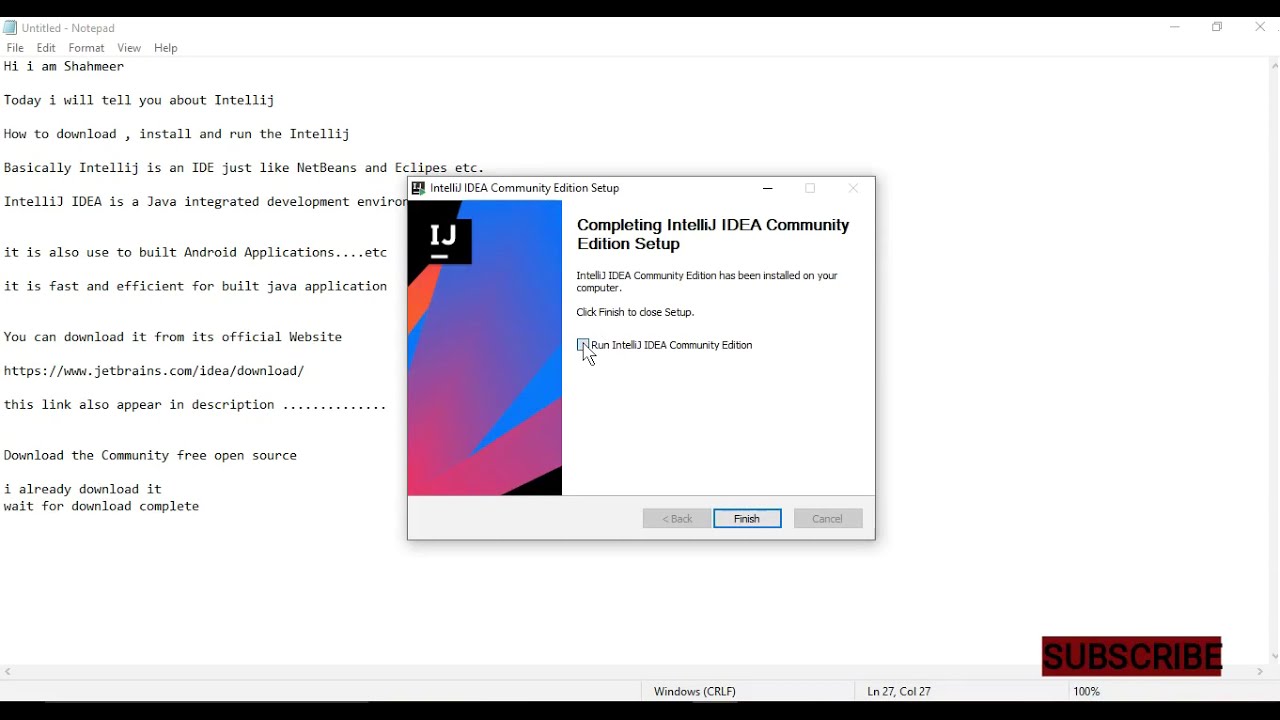The height and width of the screenshot is (720, 1280).
Task: Check Run IntelliJ IDEA Community Edition box
Action: pyautogui.click(x=583, y=345)
